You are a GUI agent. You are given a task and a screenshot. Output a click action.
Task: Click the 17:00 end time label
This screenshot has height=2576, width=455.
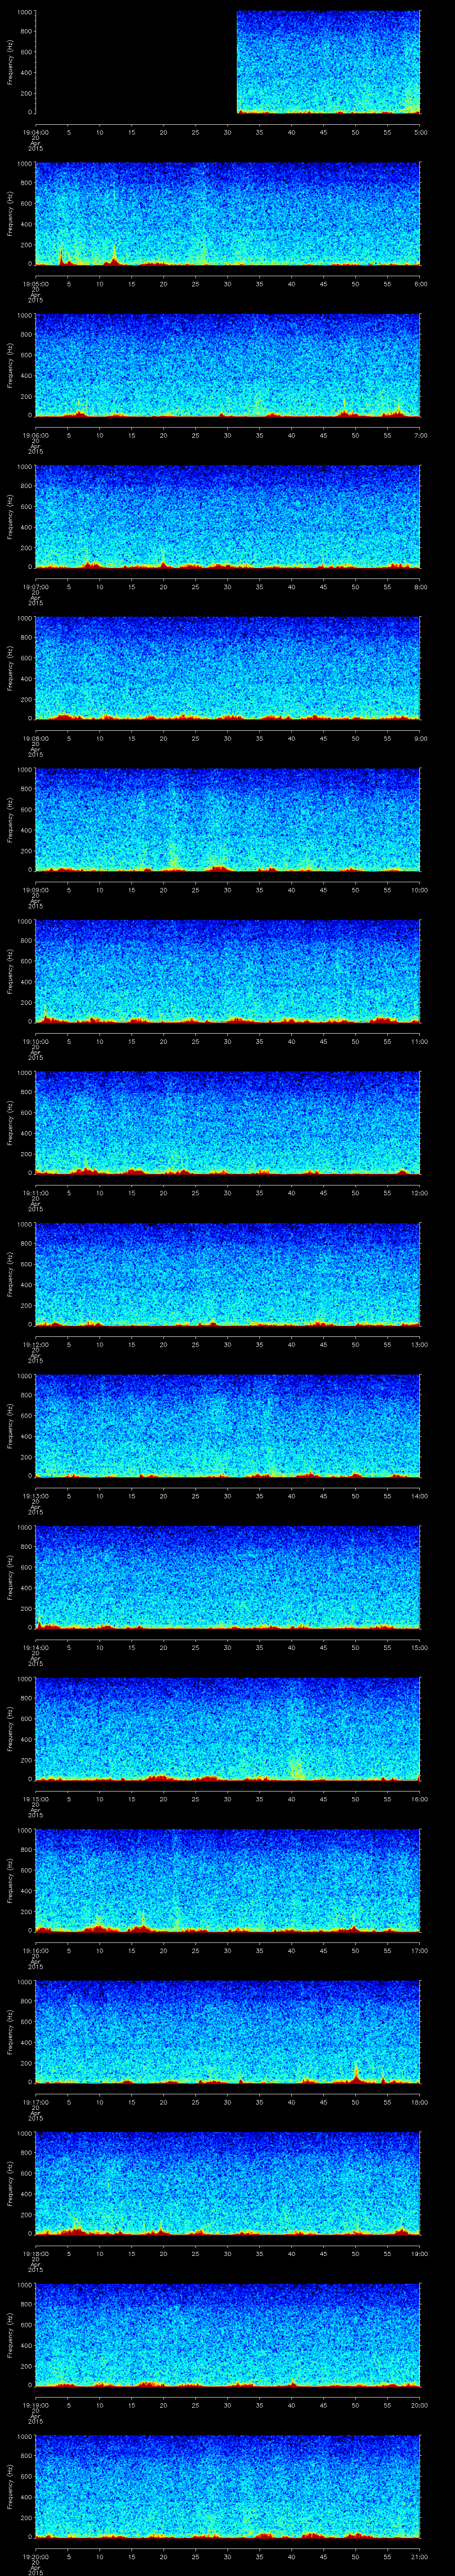[419, 1950]
